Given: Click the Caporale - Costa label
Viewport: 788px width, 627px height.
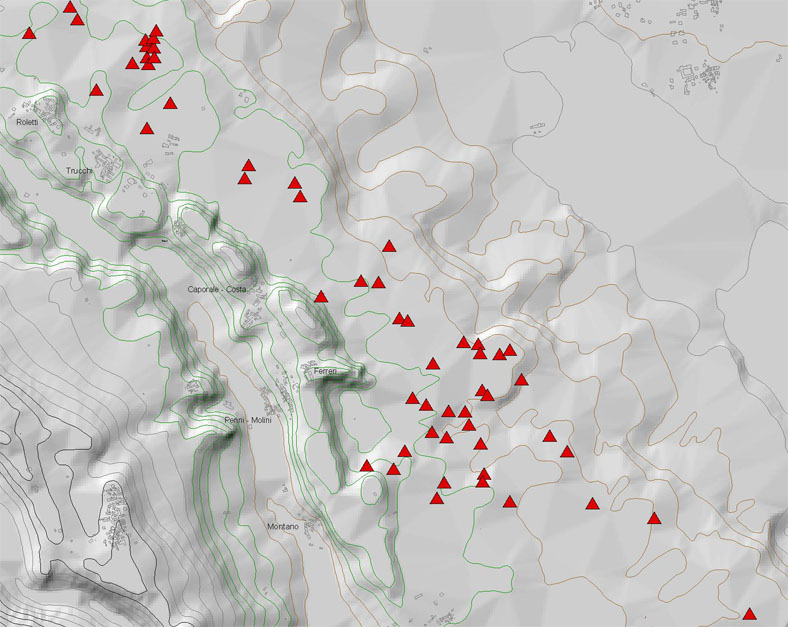Looking at the screenshot, I should [217, 289].
